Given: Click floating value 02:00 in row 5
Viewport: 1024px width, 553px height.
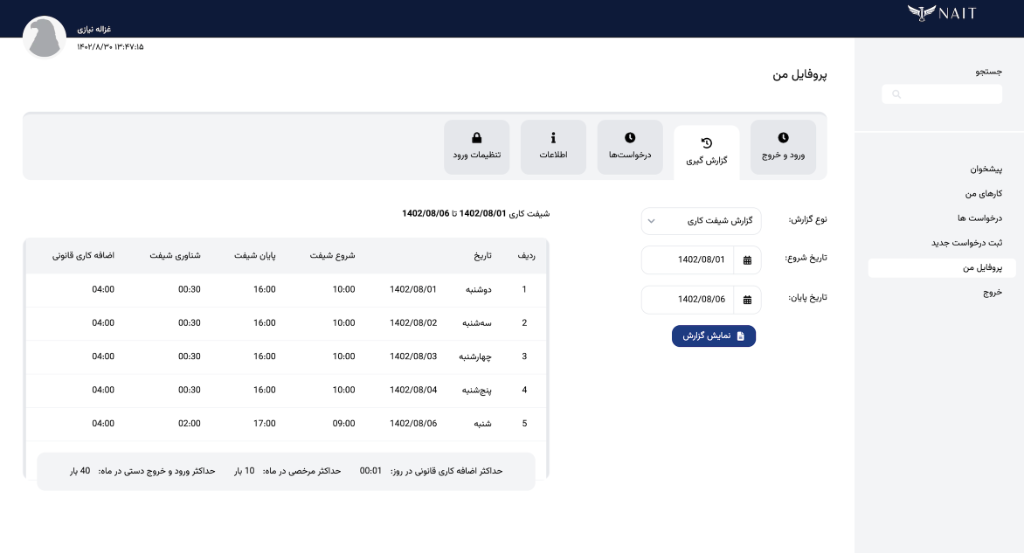Looking at the screenshot, I should point(189,424).
